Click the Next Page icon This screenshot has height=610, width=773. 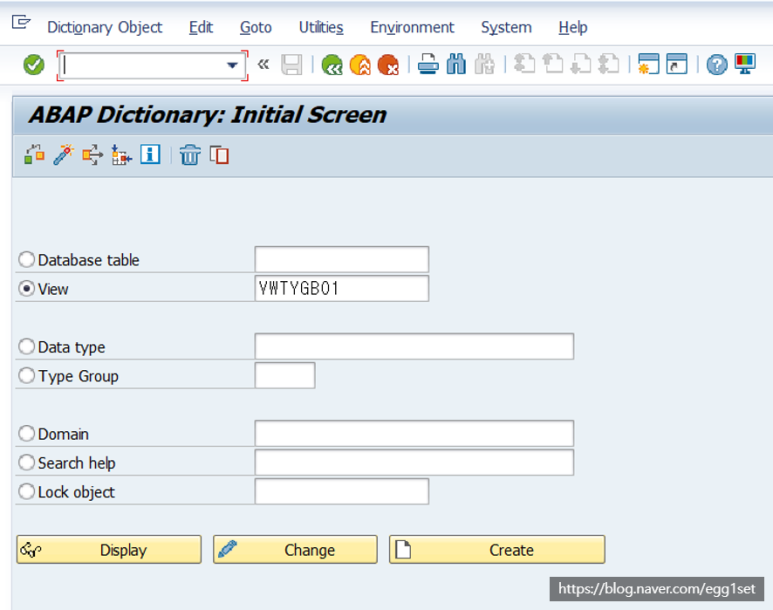point(580,64)
